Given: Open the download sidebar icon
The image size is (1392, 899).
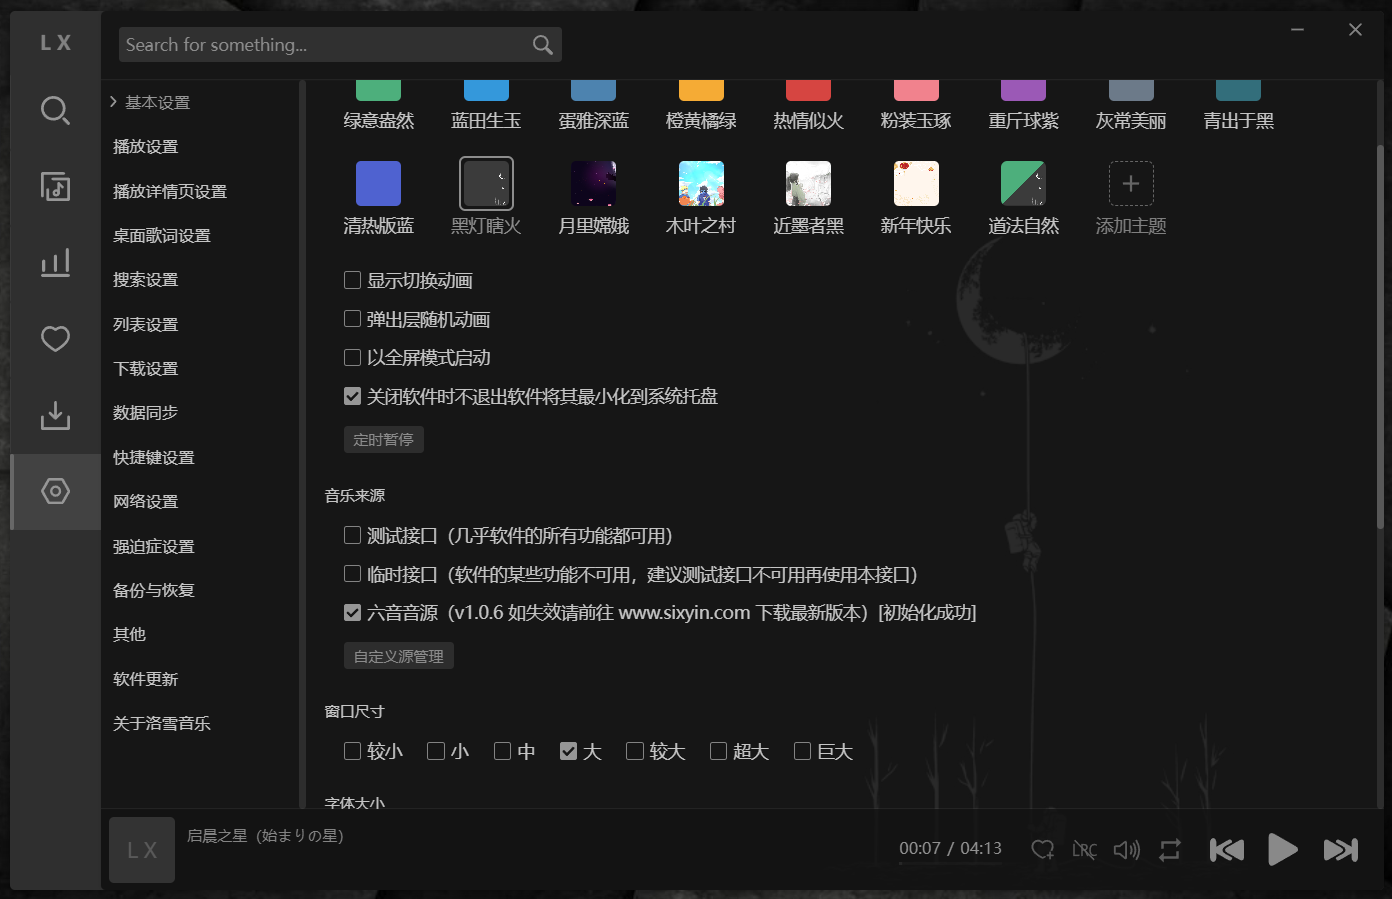Looking at the screenshot, I should tap(55, 415).
